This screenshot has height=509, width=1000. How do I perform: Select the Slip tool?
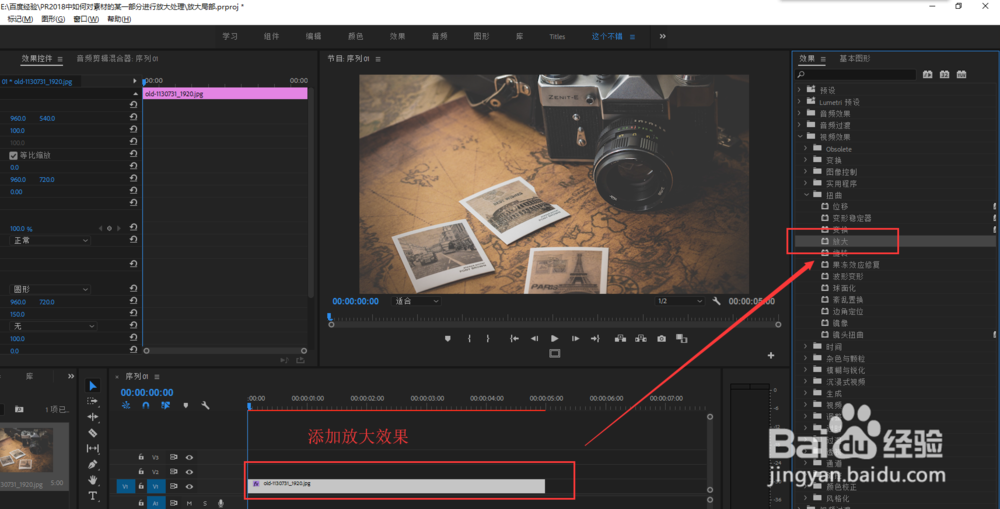[x=92, y=448]
